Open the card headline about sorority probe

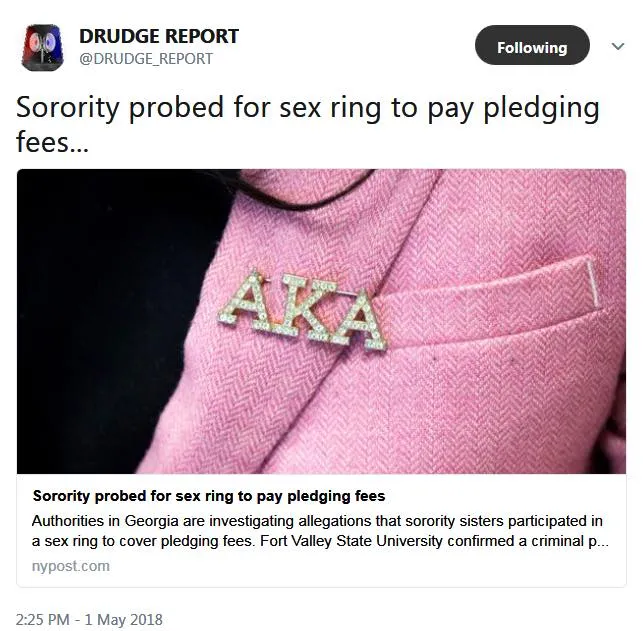(209, 496)
